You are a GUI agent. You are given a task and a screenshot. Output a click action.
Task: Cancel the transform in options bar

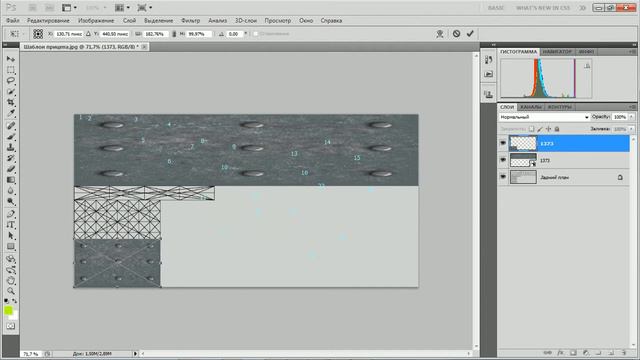456,34
